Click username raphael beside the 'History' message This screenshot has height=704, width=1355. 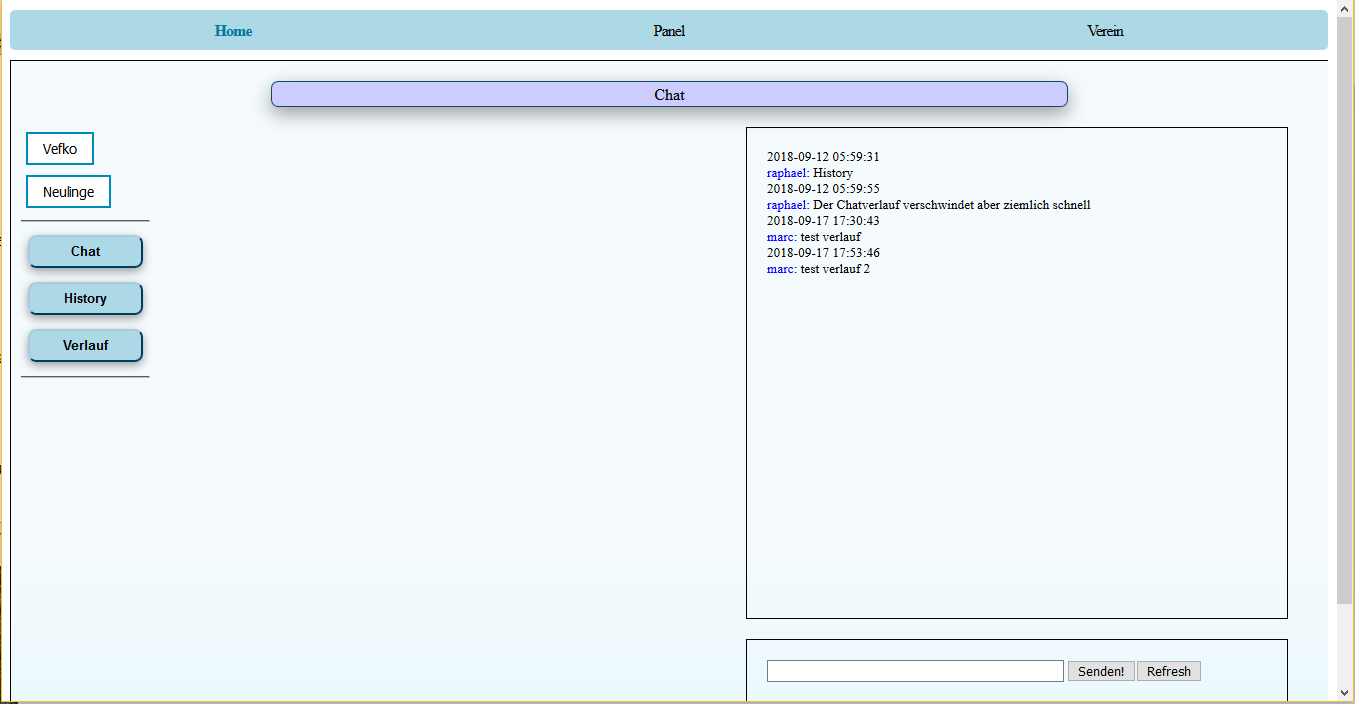[x=787, y=173]
